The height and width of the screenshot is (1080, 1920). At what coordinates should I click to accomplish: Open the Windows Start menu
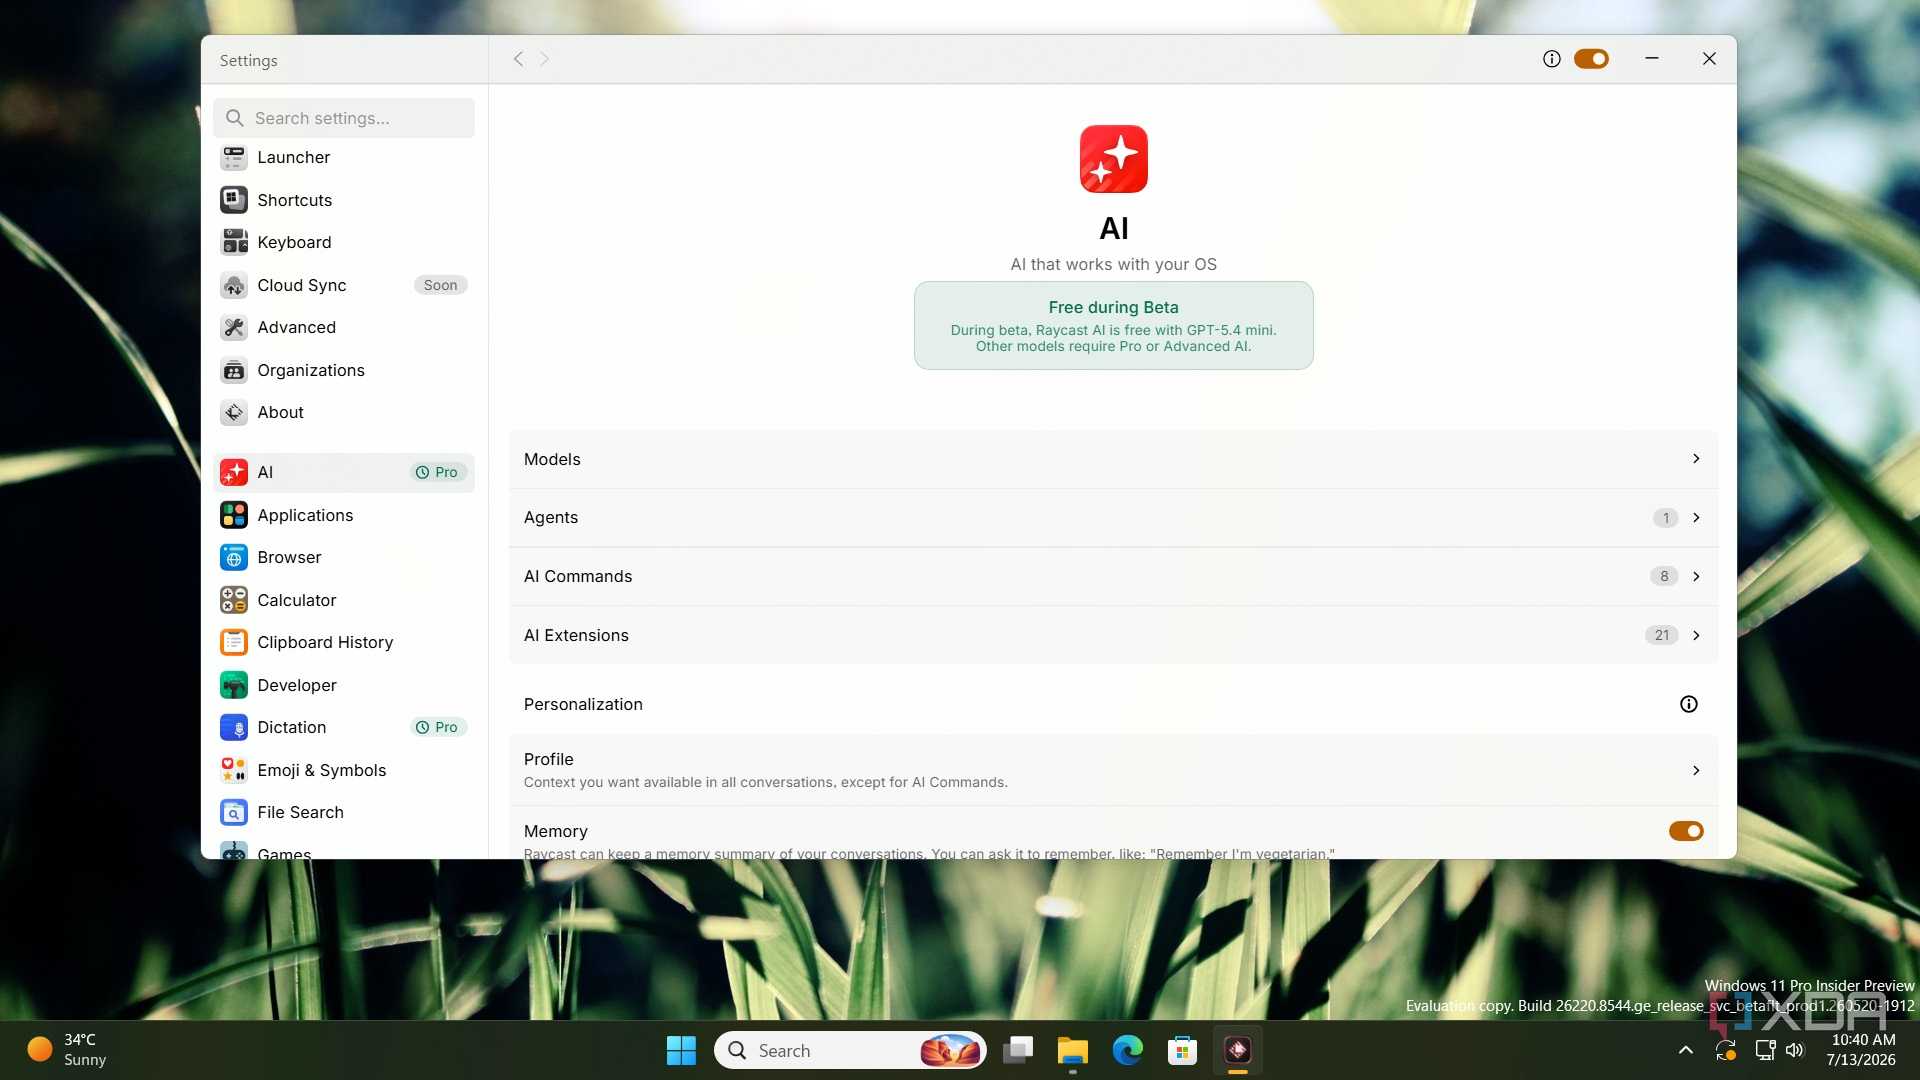click(x=681, y=1050)
